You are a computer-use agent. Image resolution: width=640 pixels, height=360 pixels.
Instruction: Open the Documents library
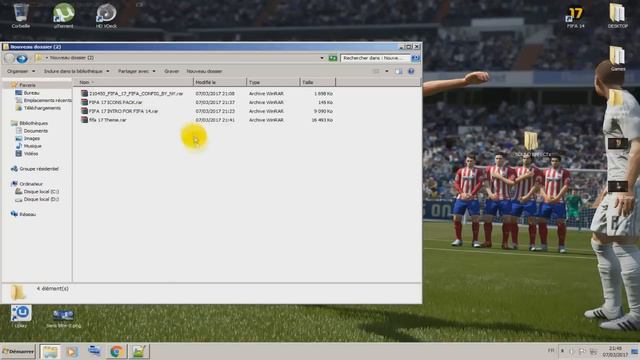point(32,131)
